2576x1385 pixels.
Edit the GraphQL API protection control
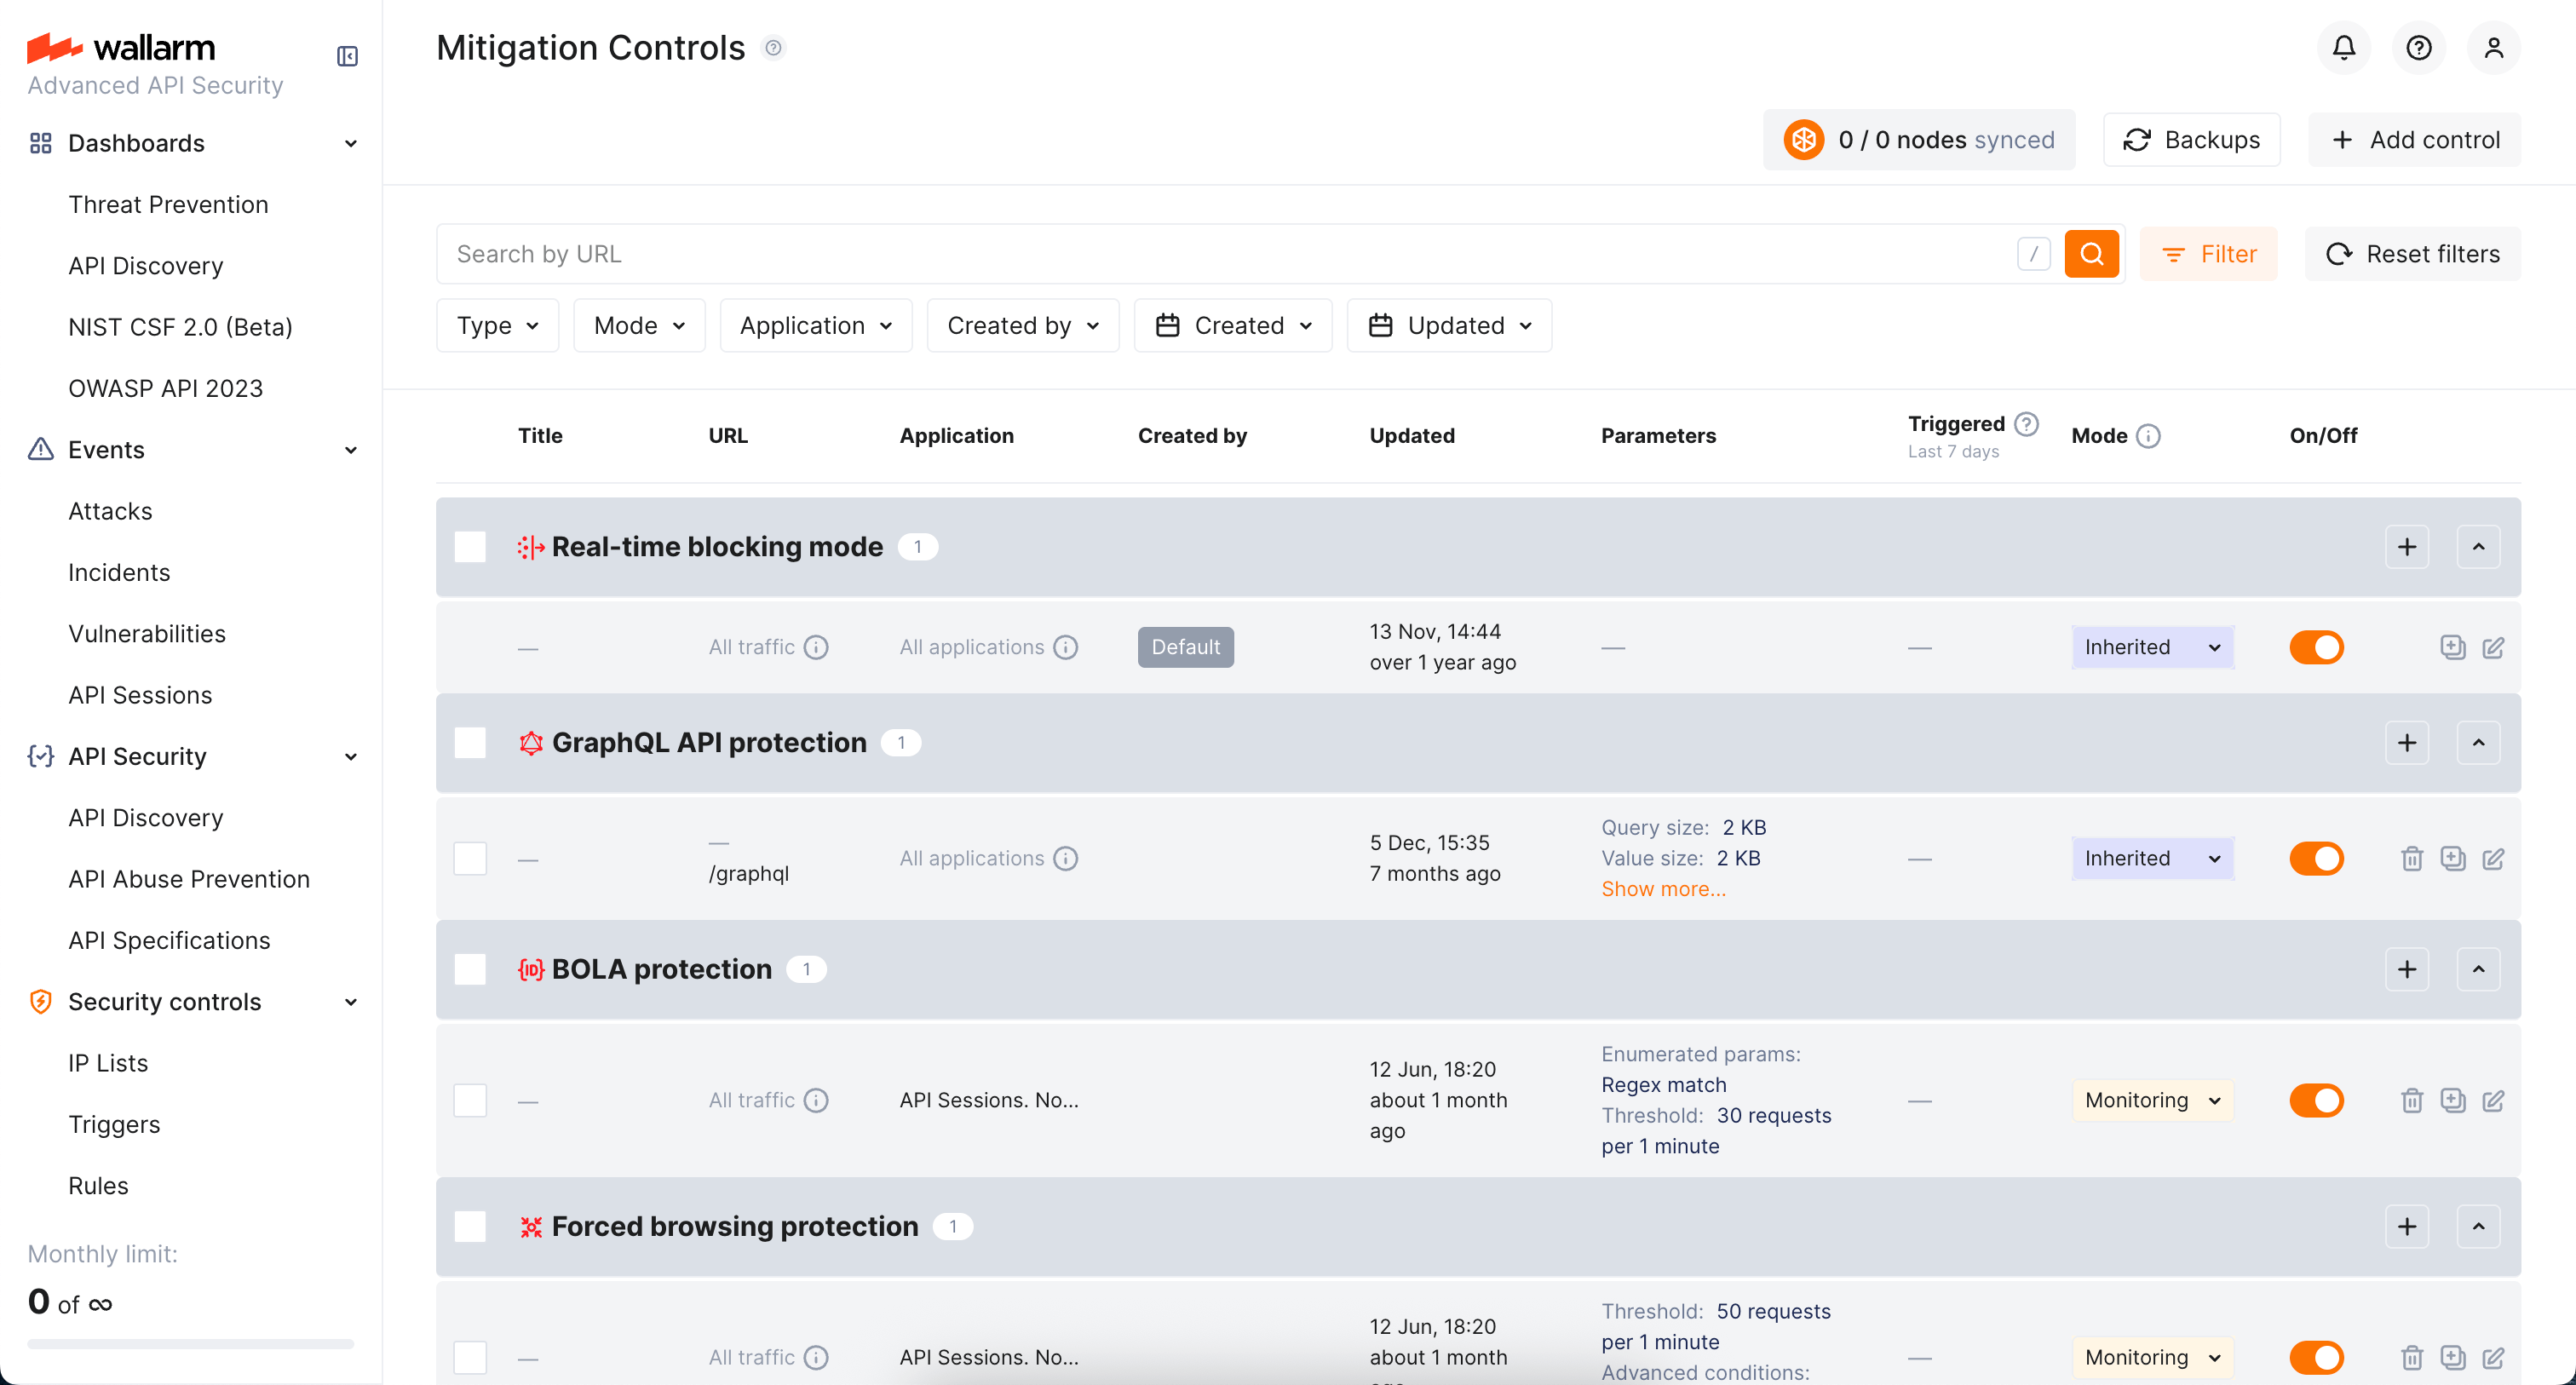[2494, 858]
